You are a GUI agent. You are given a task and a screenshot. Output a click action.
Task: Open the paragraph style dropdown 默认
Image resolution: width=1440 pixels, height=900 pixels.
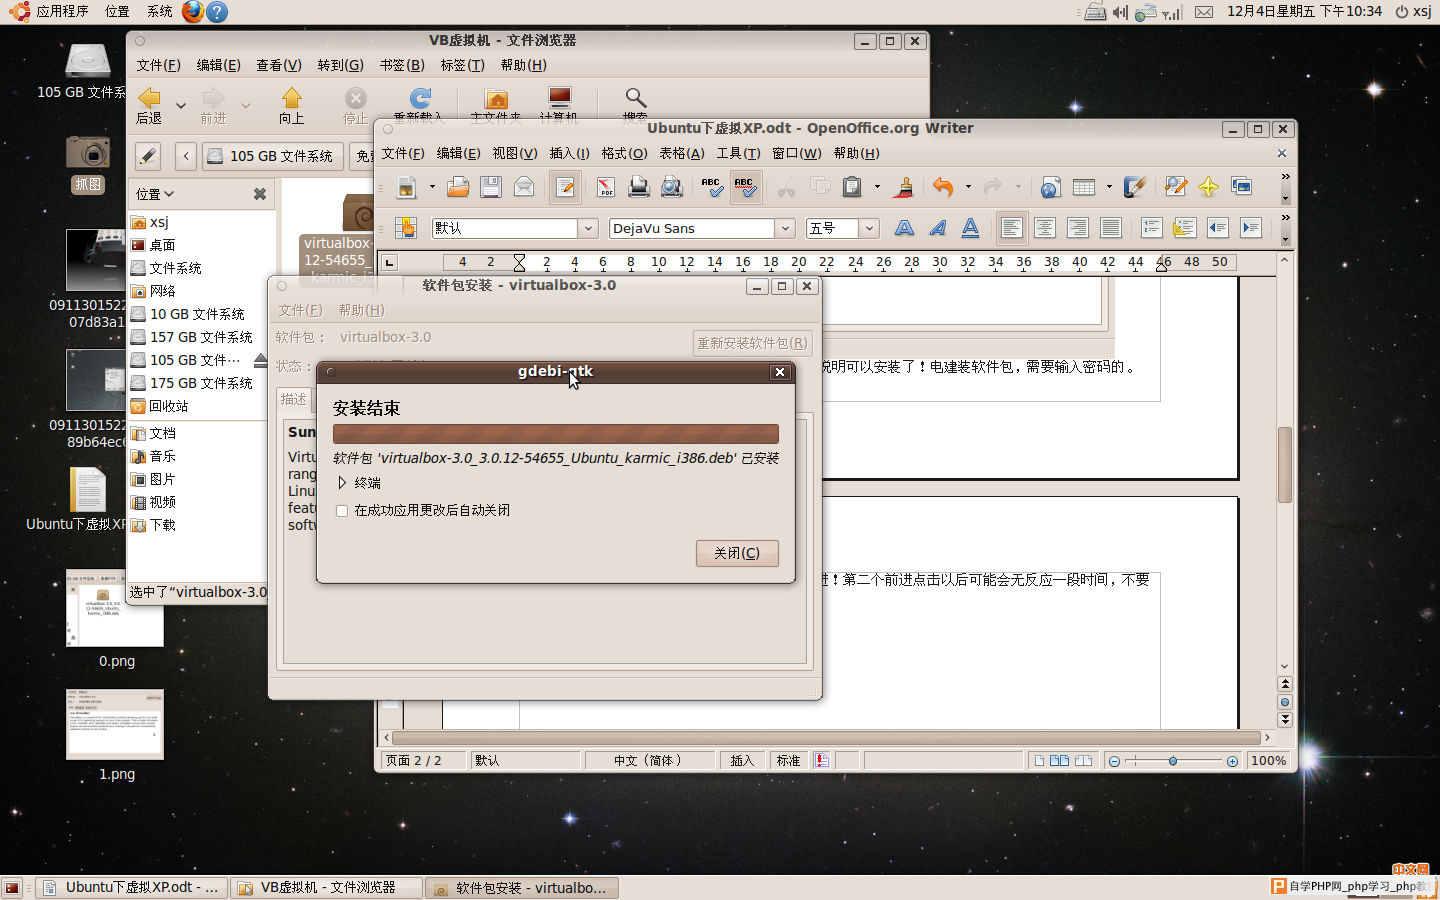tap(589, 228)
